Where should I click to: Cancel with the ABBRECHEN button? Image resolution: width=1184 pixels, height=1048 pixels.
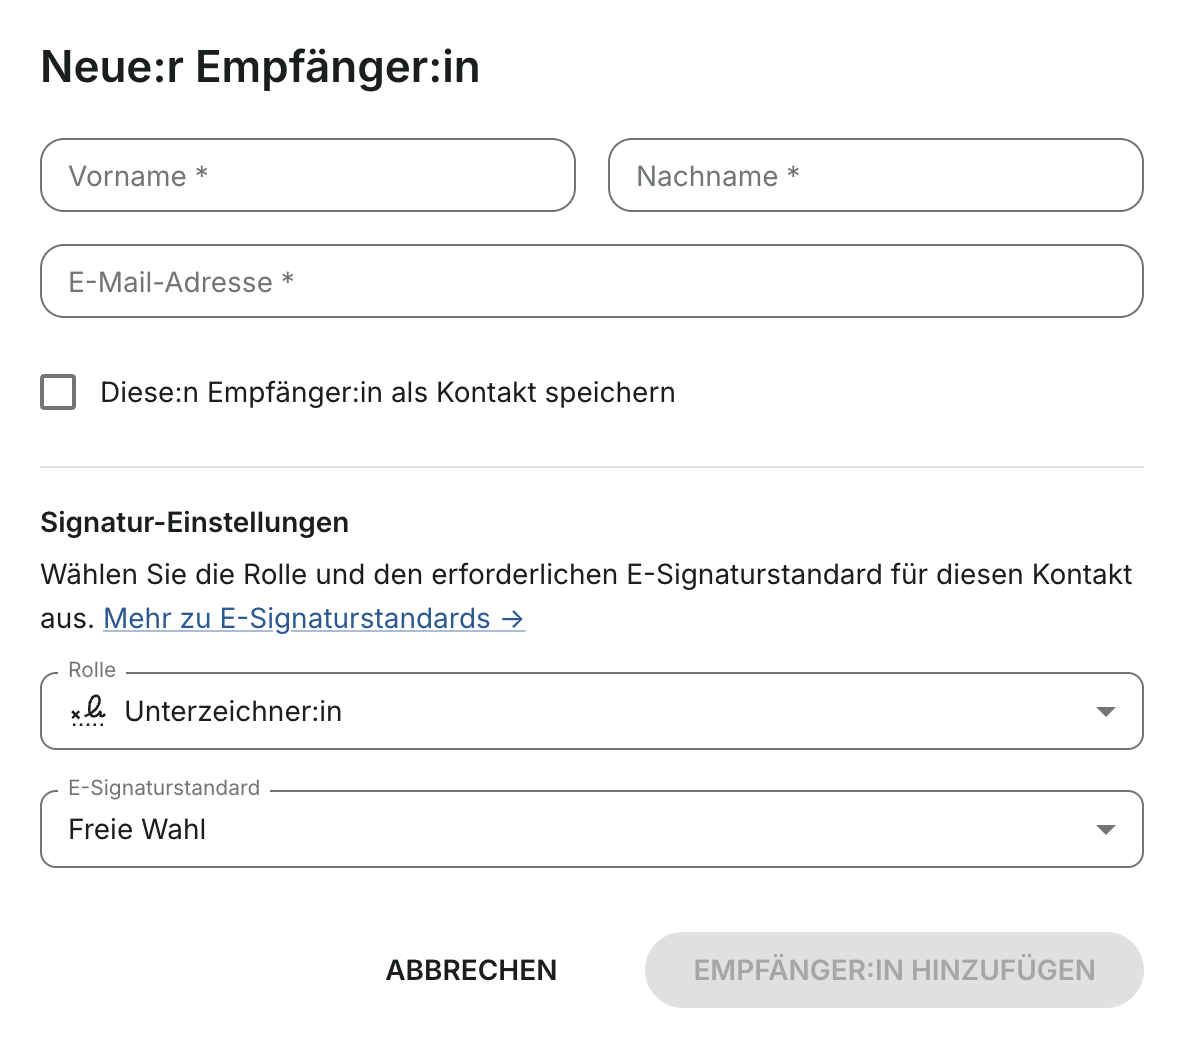(x=471, y=970)
